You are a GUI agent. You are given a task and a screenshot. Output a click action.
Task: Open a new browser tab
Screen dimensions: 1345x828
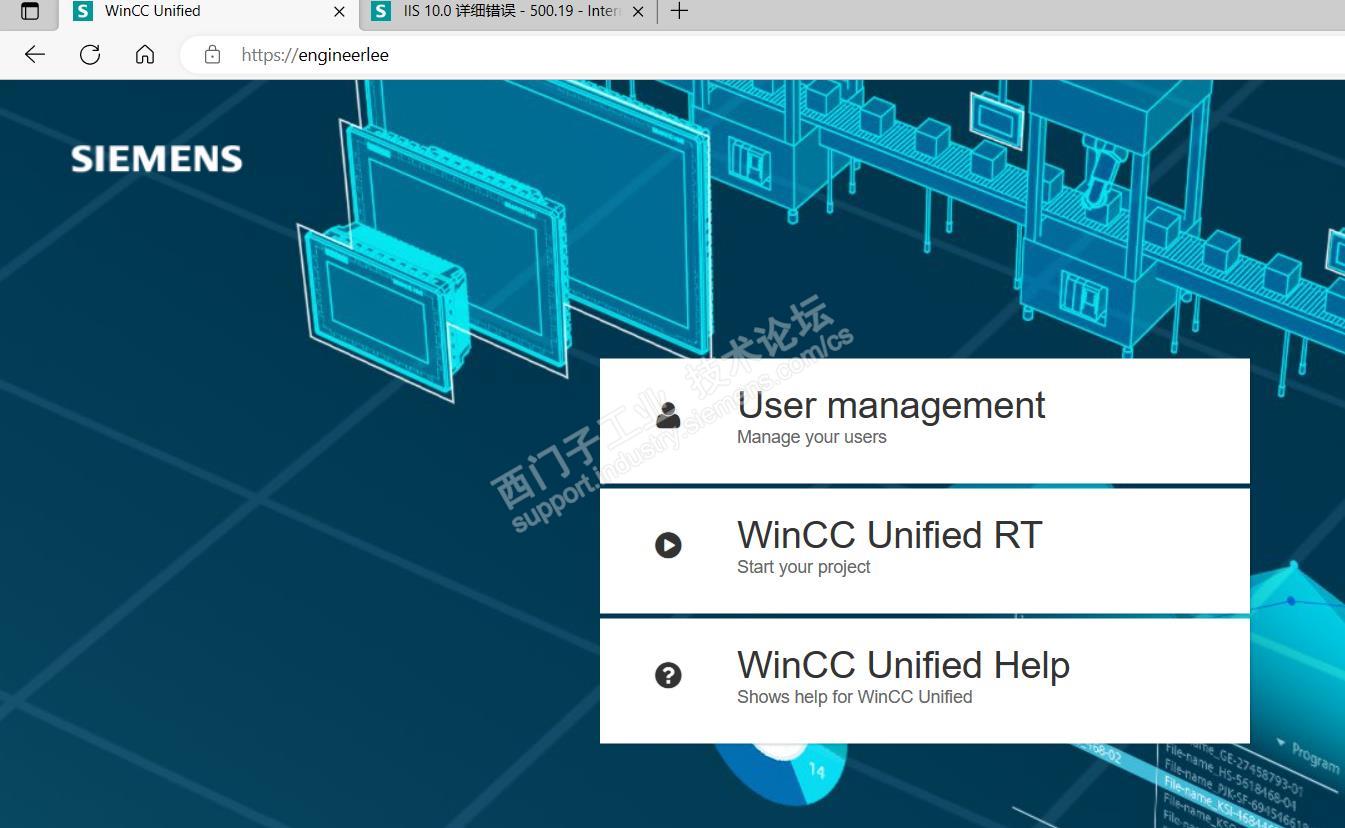coord(679,11)
